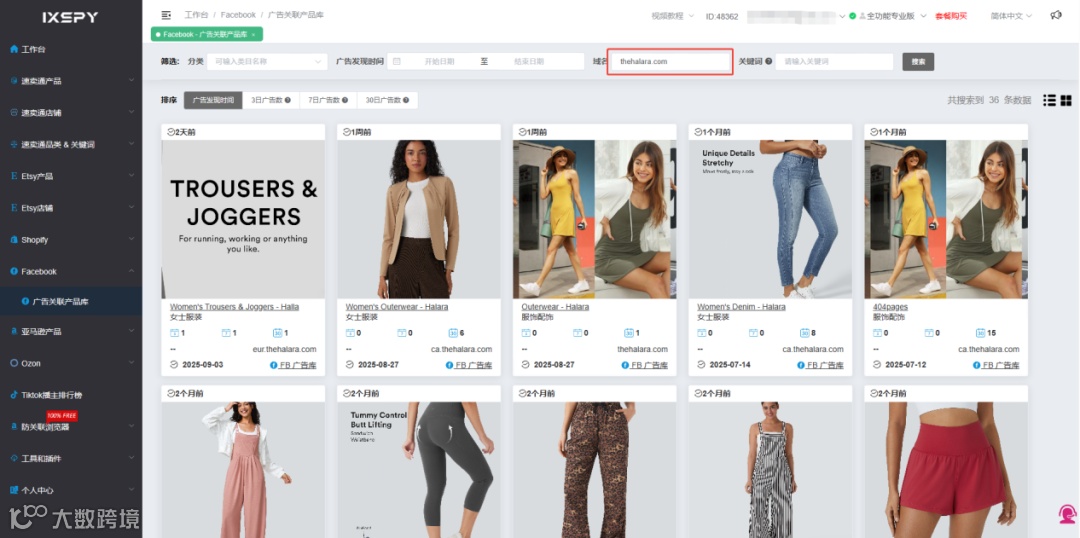Open Women's Denim - Halara link

(741, 307)
